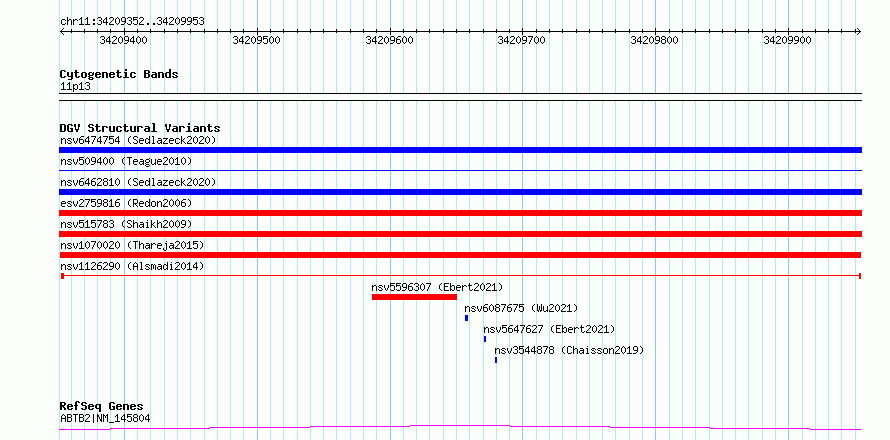Select the short red nsv5596307 bar

pyautogui.click(x=414, y=297)
